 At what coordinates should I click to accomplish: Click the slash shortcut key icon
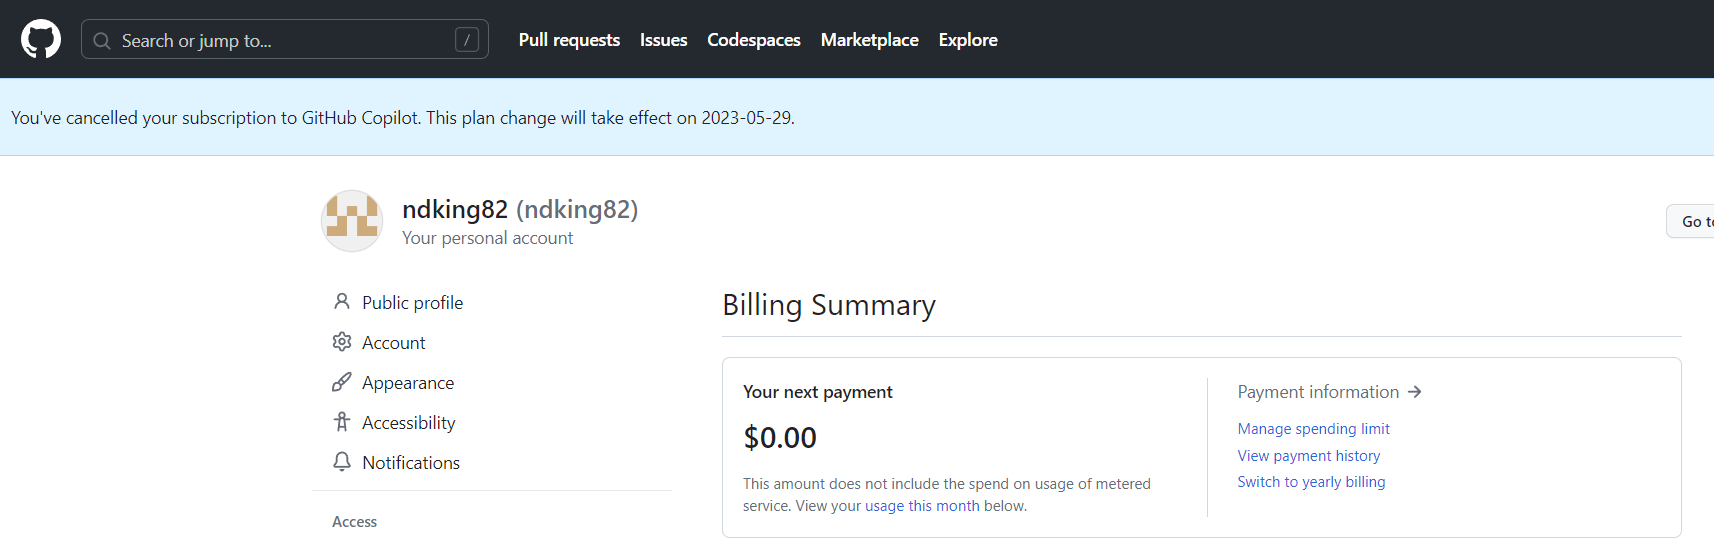[467, 40]
